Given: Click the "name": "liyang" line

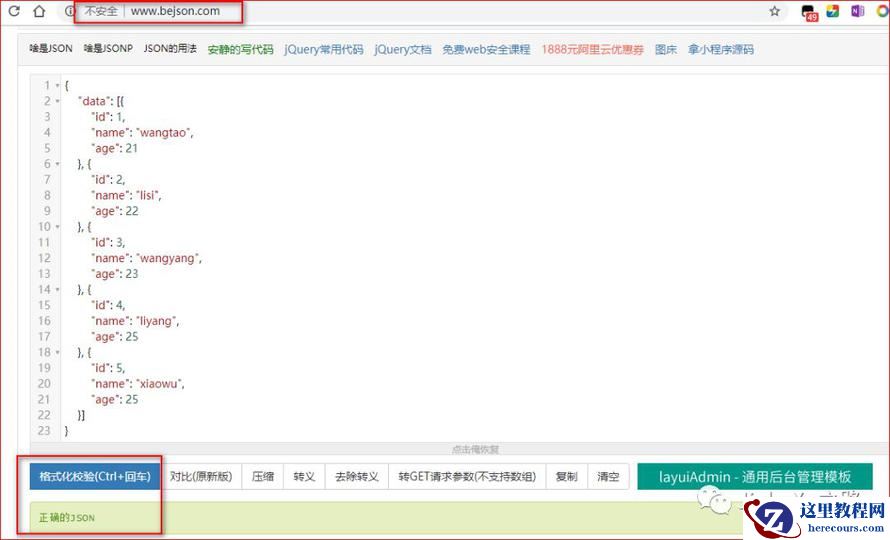Looking at the screenshot, I should coord(135,321).
